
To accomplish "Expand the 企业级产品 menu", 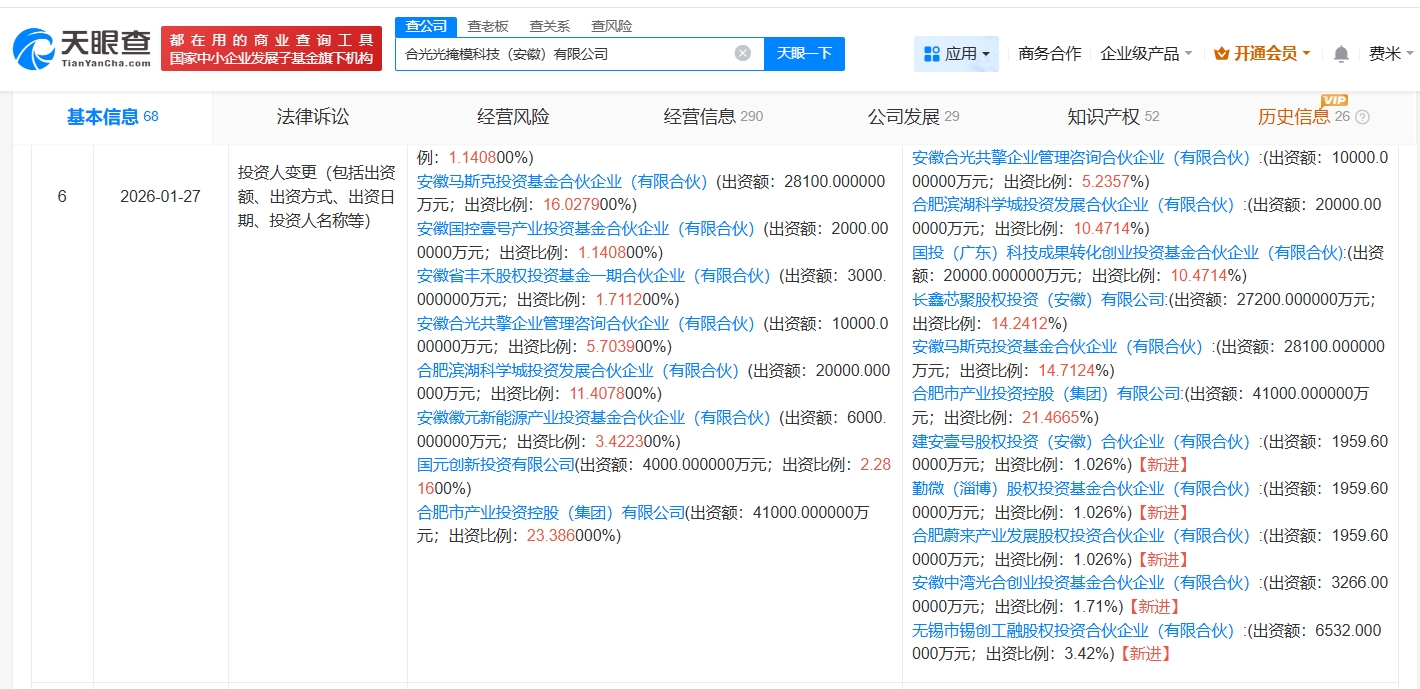I will pyautogui.click(x=1146, y=54).
